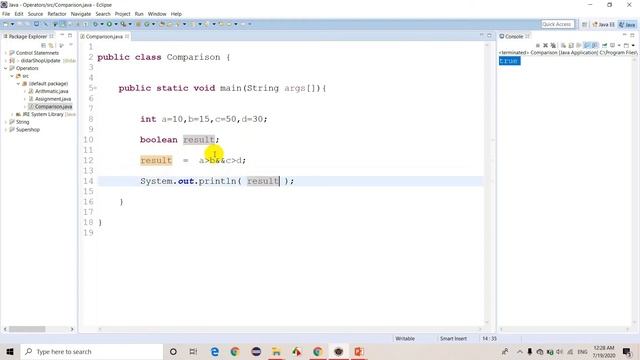Open the Run menu

[139, 14]
